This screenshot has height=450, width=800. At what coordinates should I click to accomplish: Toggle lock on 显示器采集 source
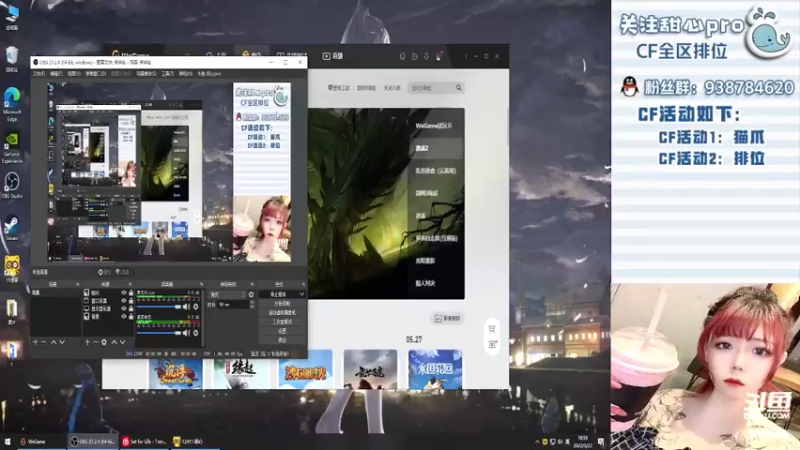point(131,309)
